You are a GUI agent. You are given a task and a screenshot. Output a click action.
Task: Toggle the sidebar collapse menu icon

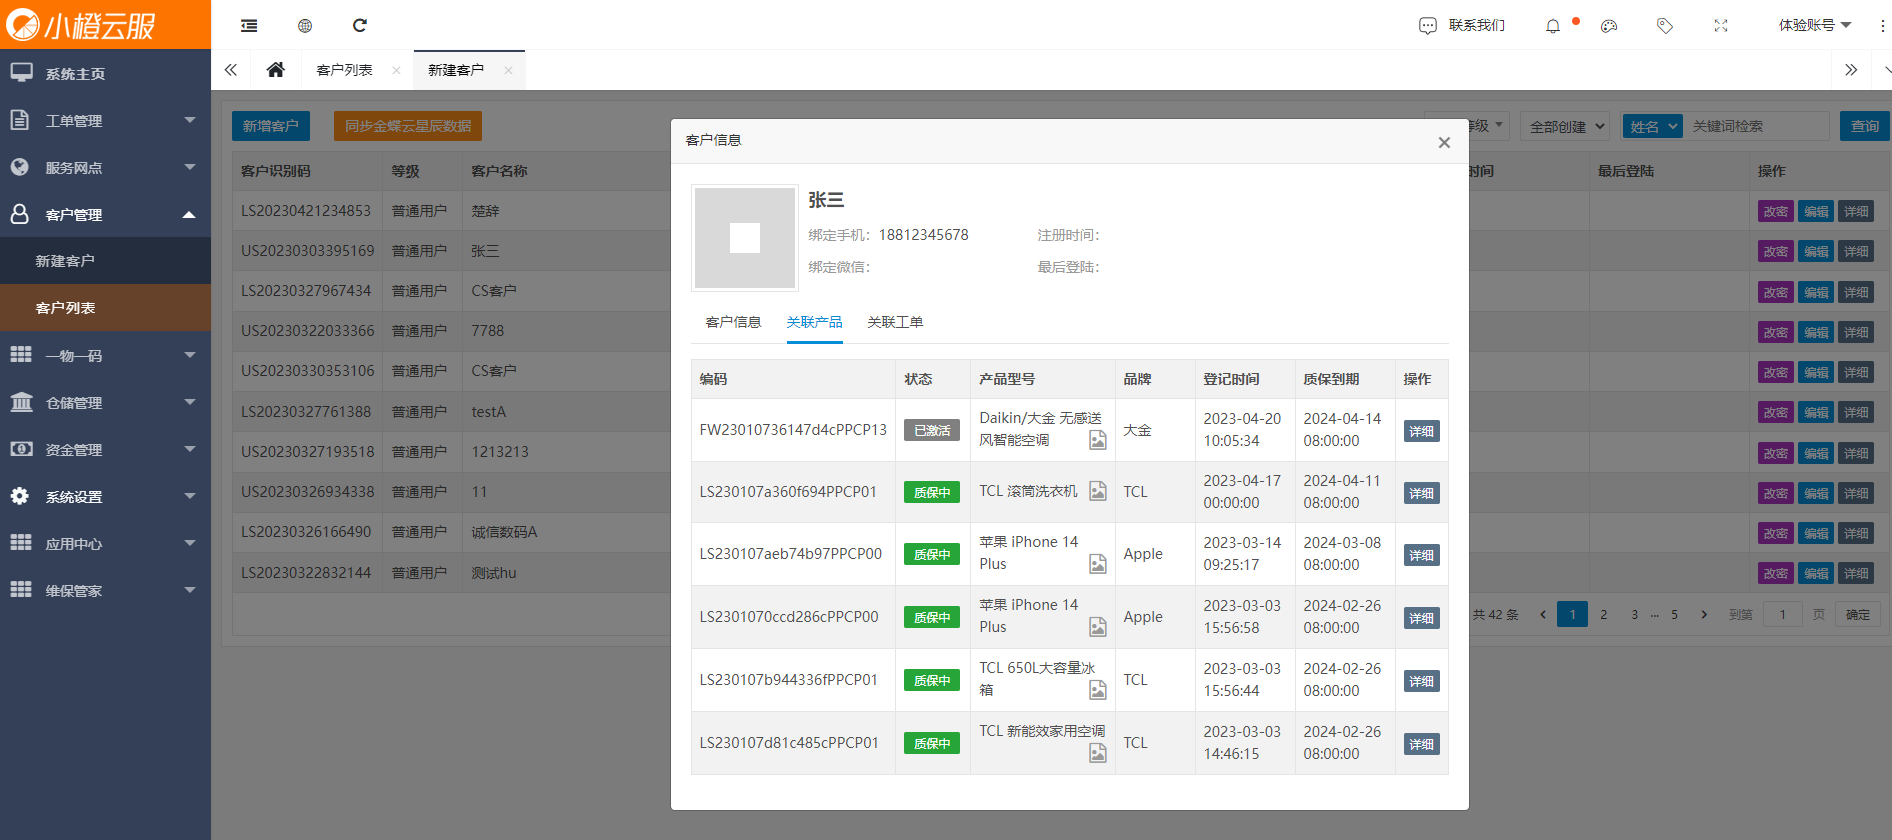point(249,25)
